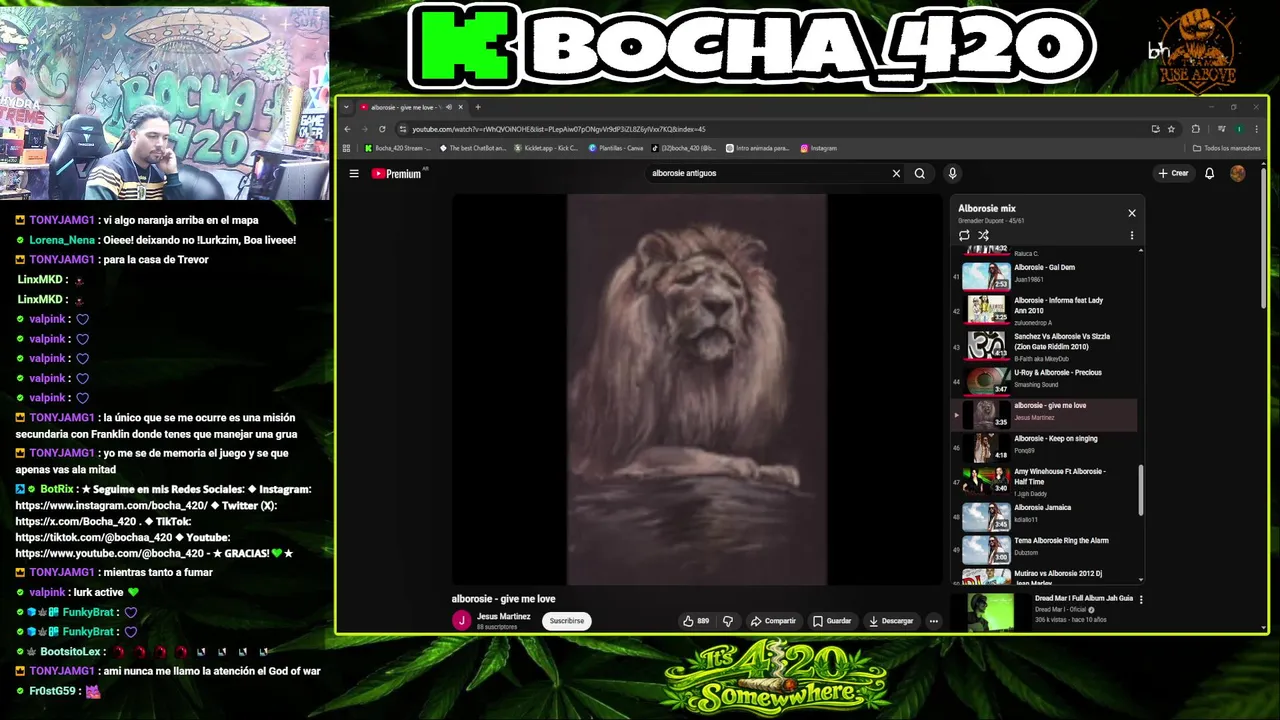Open the Intro animada bookmark

757,148
